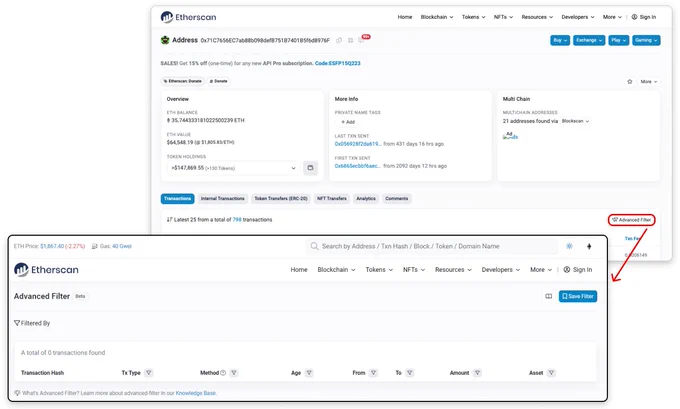The height and width of the screenshot is (409, 680).
Task: Click sort icon beside Latest 25 transactions
Action: point(170,220)
